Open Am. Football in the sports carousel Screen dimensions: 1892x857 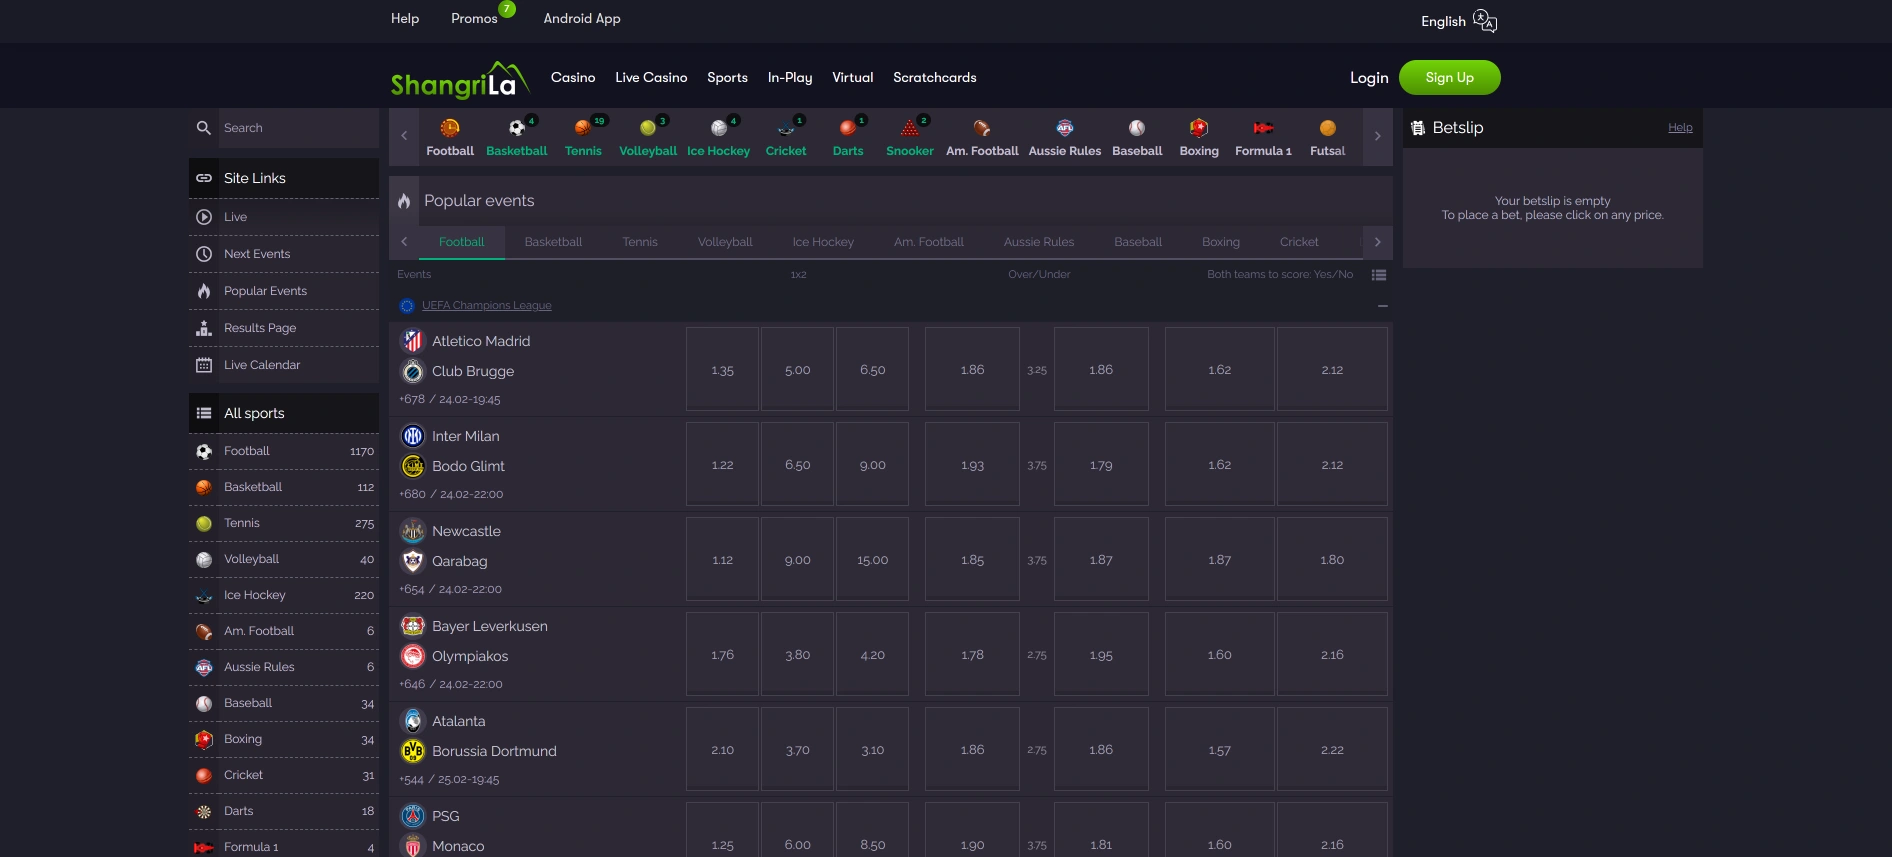982,138
